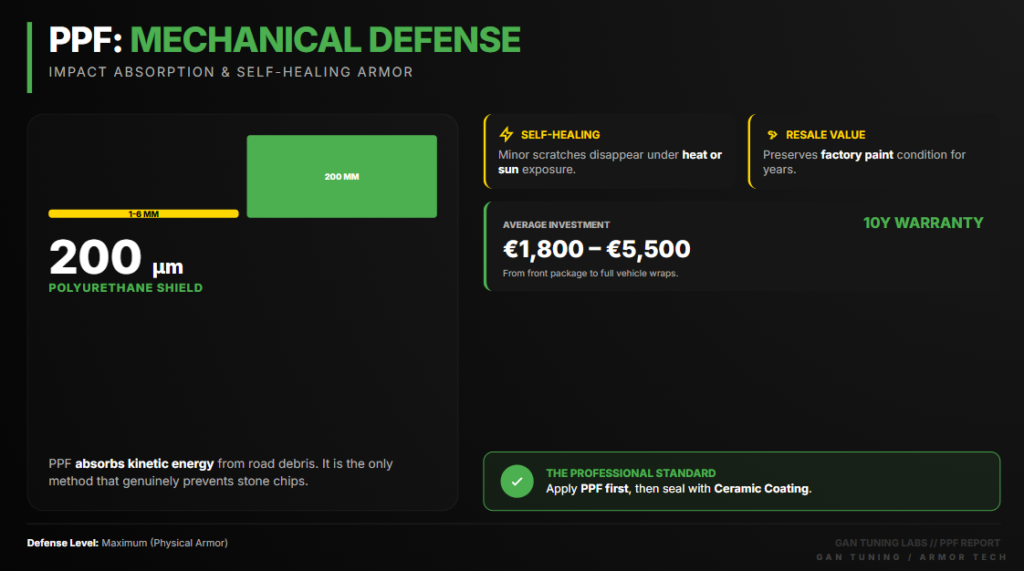
Task: Click the Self-Healing lightning bolt icon
Action: 506,134
